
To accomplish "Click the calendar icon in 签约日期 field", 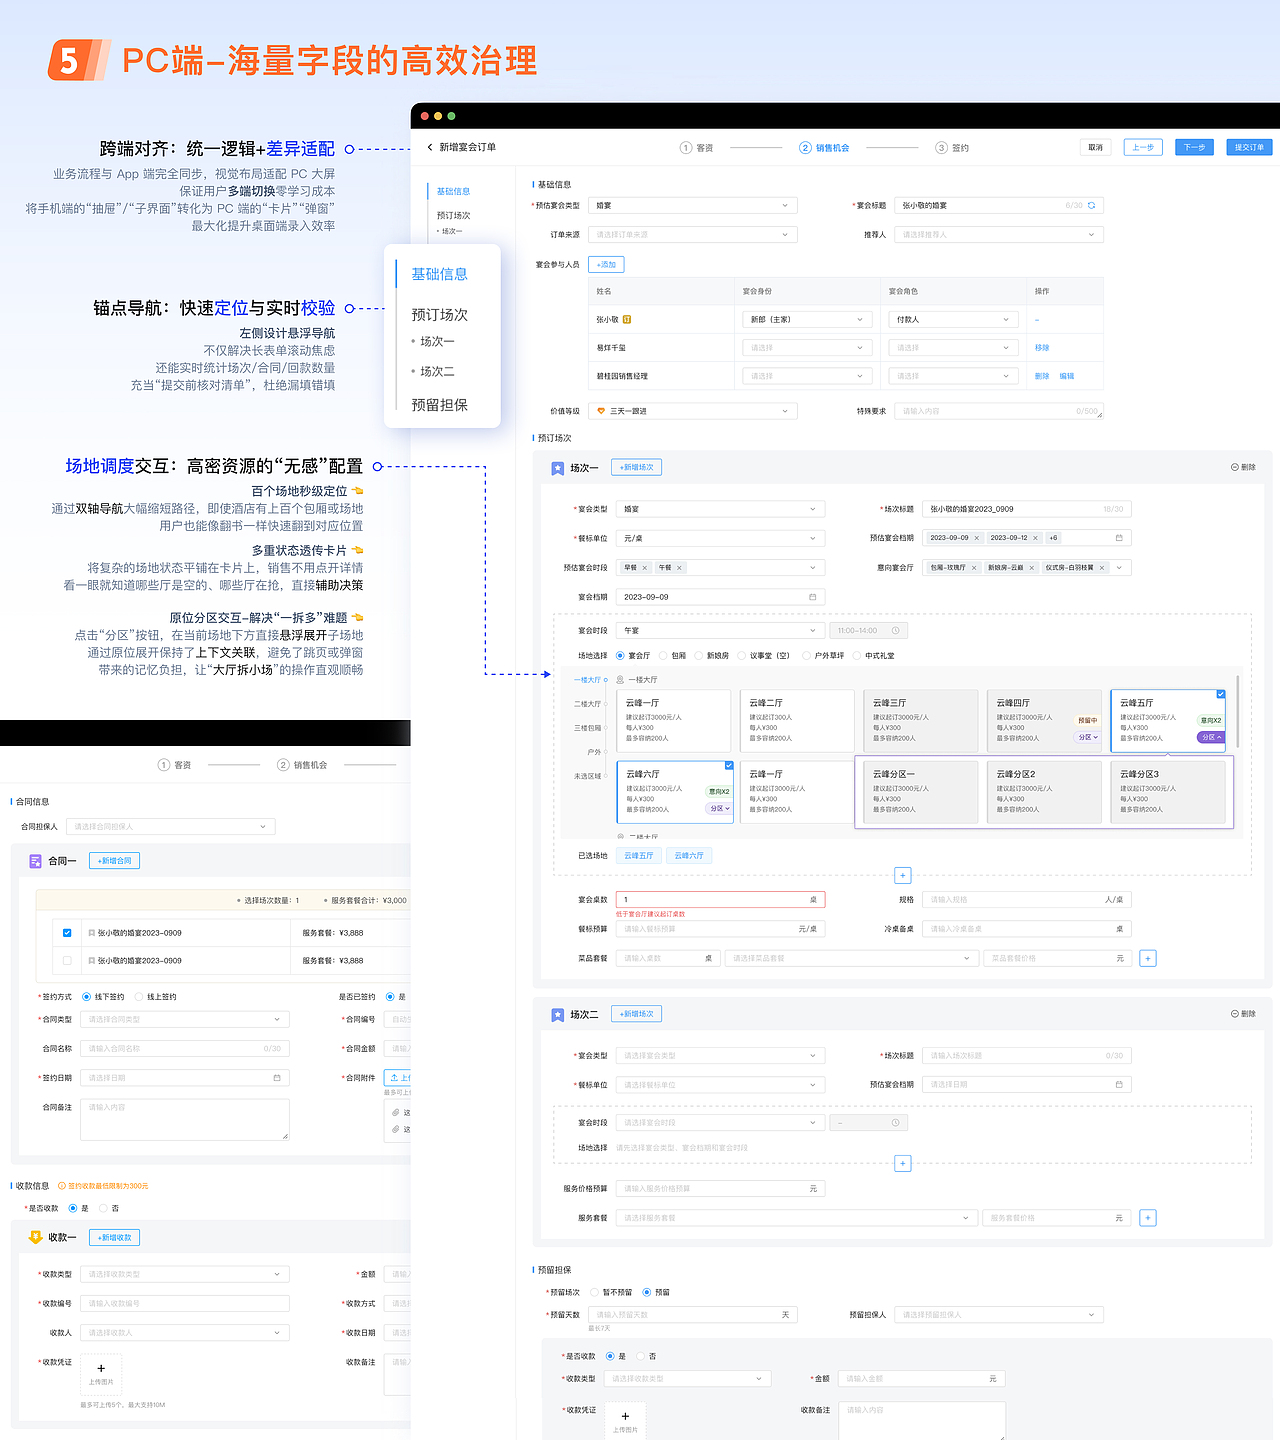I will coord(277,1078).
